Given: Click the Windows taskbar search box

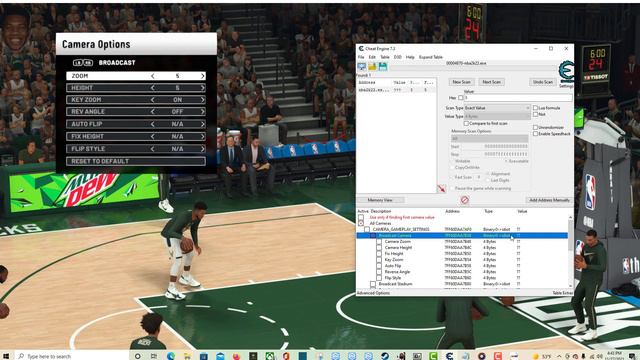Looking at the screenshot, I should point(73,356).
